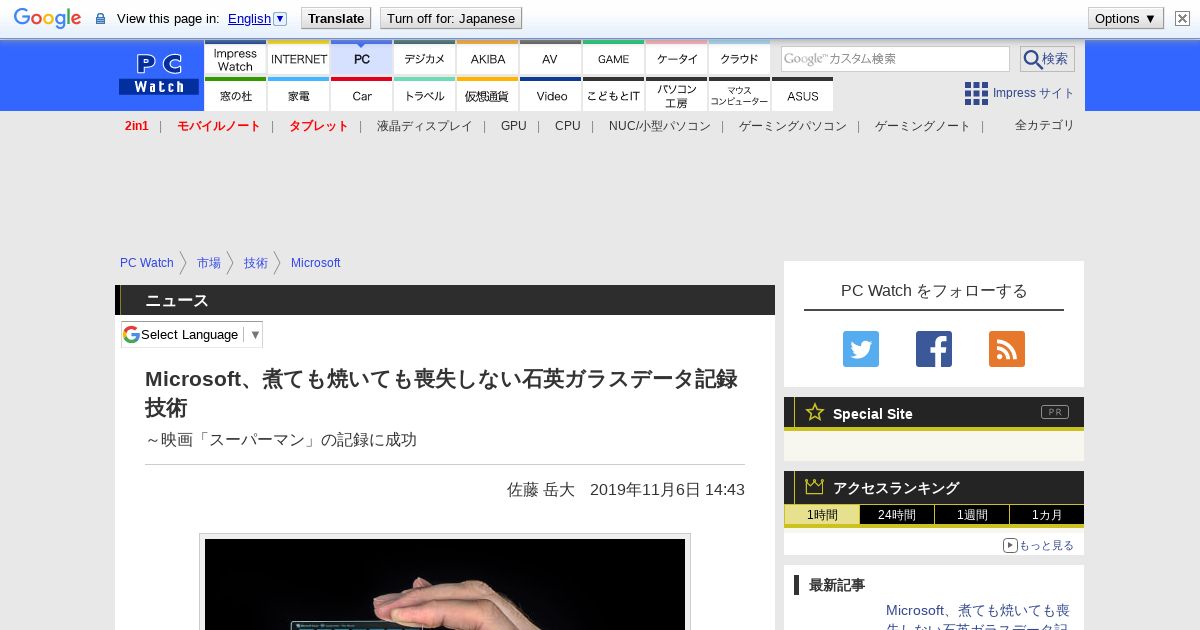
Task: Go to the 液晶ディスプレイ category
Action: point(424,126)
